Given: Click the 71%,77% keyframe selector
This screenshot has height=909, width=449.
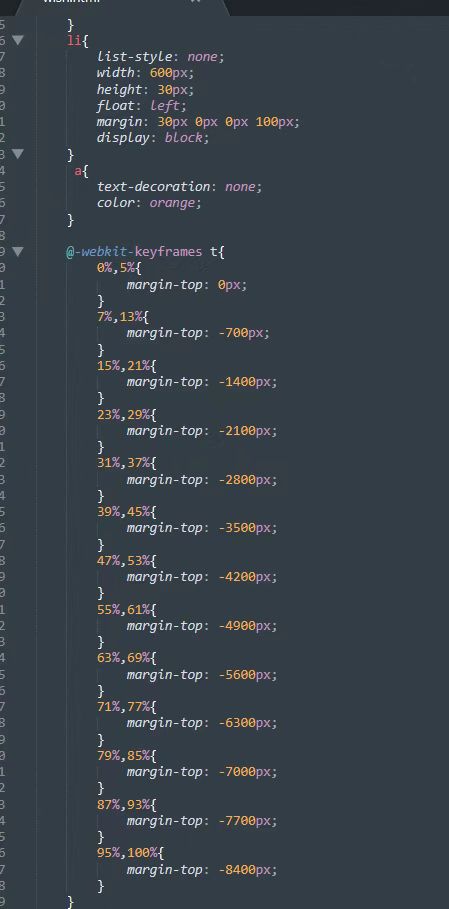Looking at the screenshot, I should (124, 707).
